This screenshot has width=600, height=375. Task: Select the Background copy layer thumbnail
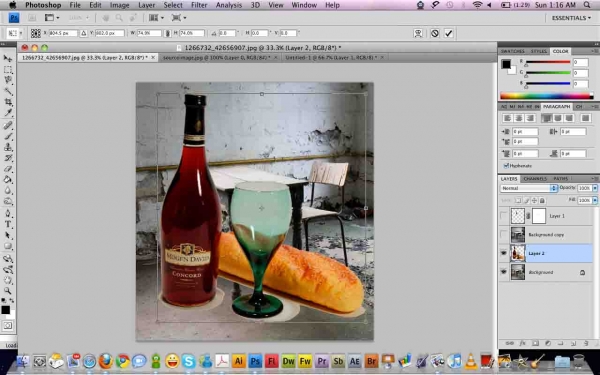pos(518,235)
